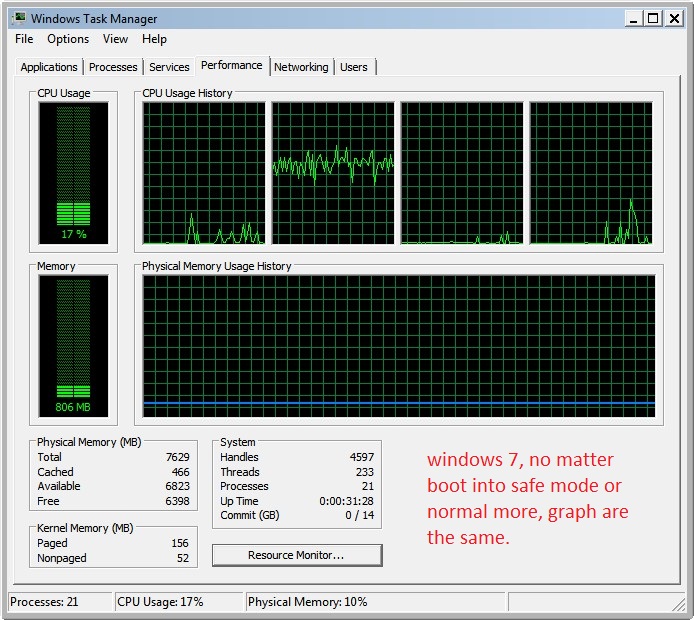Click the second CPU history graph
This screenshot has width=694, height=620.
point(333,173)
